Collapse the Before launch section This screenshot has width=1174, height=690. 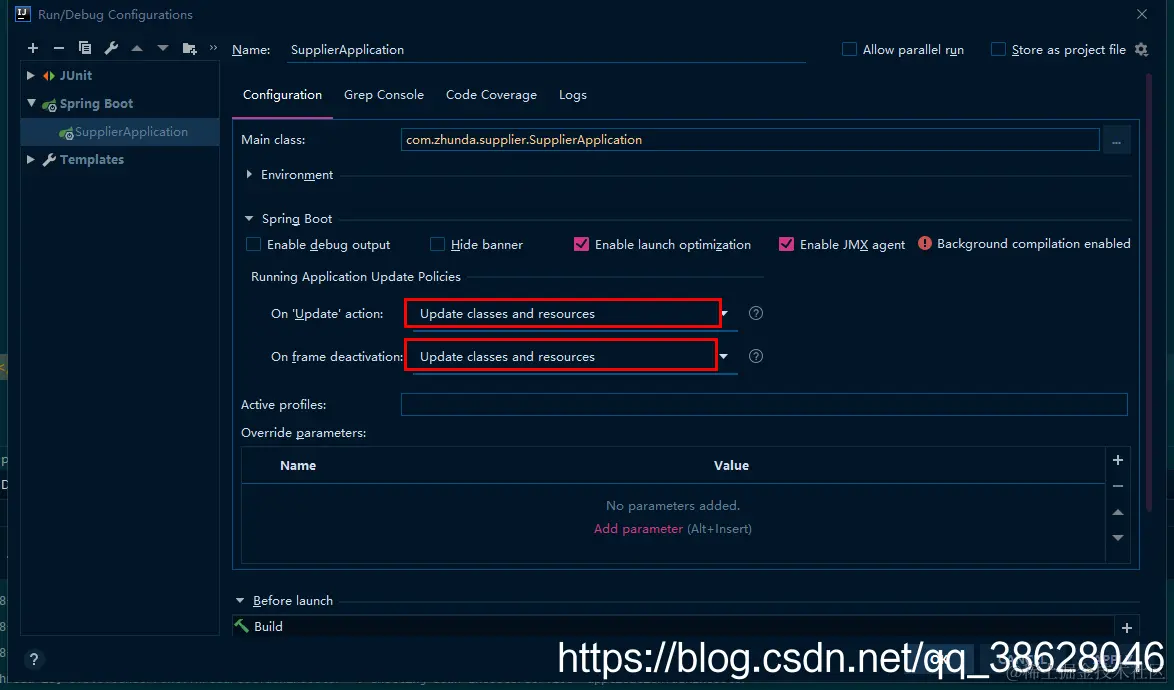click(240, 600)
